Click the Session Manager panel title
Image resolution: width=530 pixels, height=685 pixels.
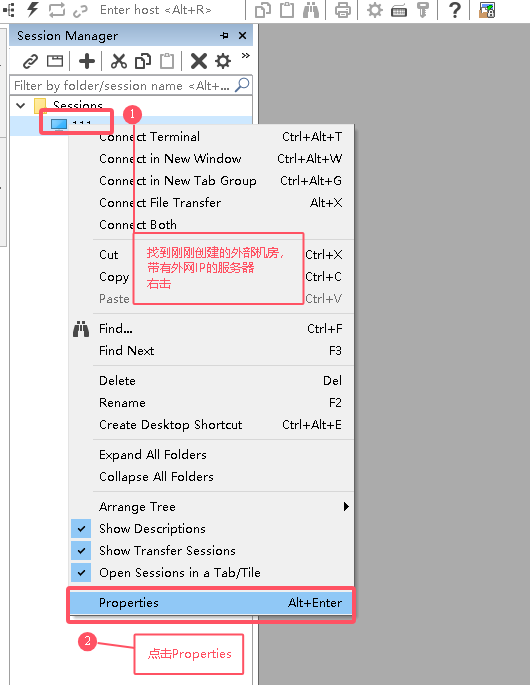[67, 36]
